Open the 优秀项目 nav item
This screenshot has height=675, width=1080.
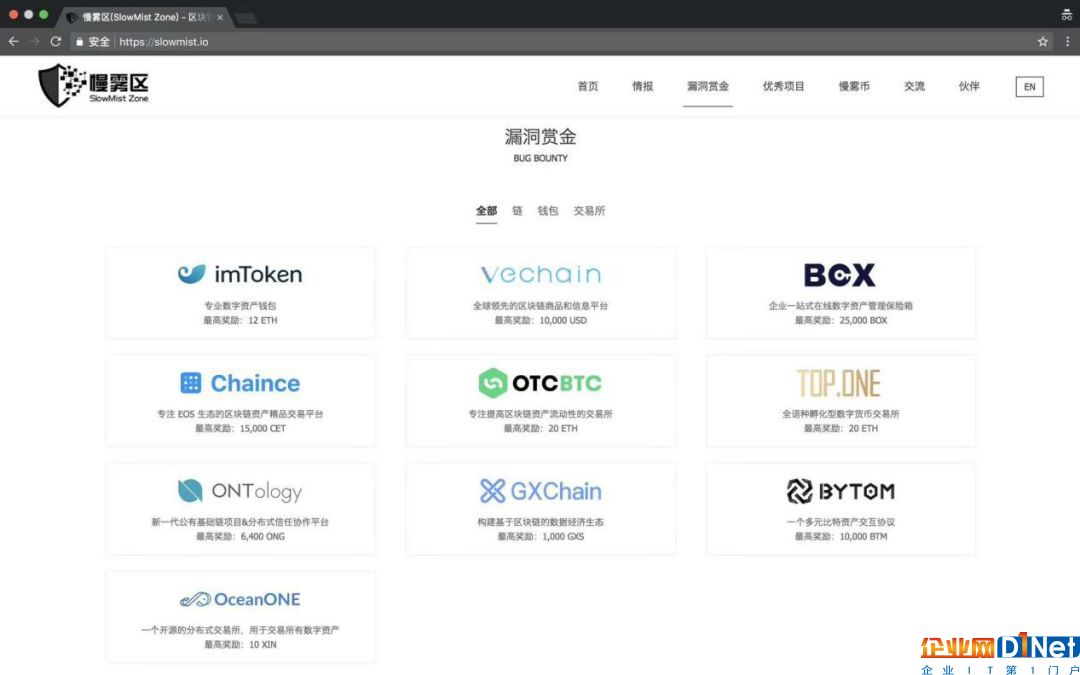[783, 86]
